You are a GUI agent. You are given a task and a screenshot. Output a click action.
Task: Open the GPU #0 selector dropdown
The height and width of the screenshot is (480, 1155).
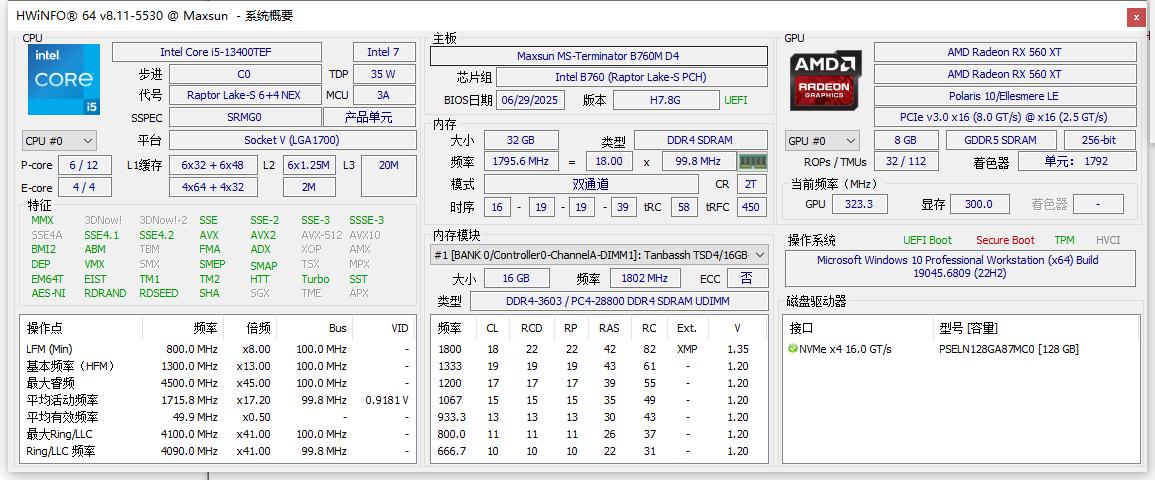(x=823, y=140)
